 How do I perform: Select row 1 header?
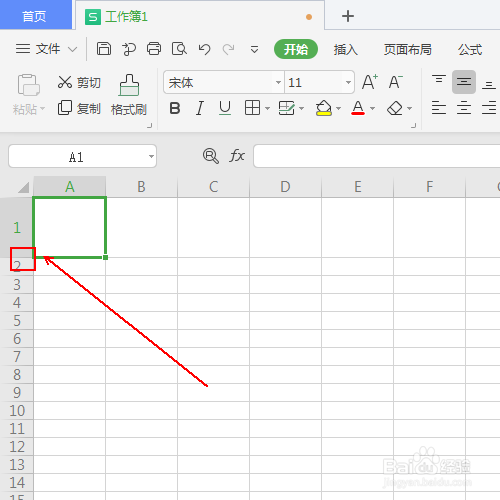(17, 228)
